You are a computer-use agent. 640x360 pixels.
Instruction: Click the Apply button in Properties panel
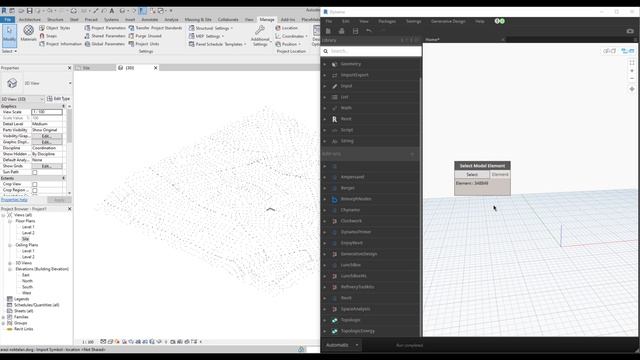(x=59, y=200)
